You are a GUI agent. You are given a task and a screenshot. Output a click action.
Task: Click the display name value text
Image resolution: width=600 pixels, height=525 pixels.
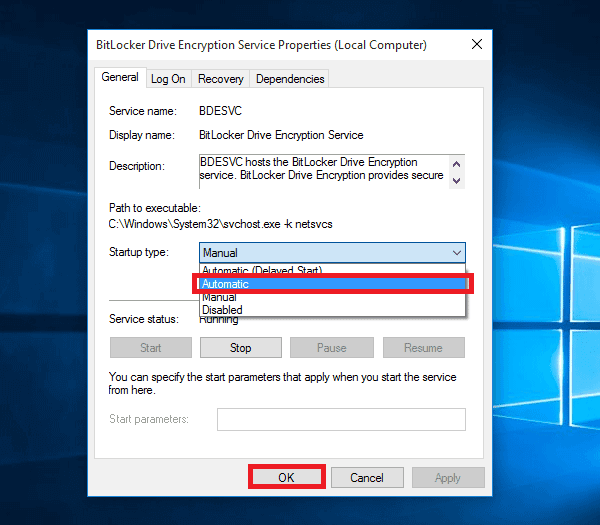pyautogui.click(x=281, y=135)
